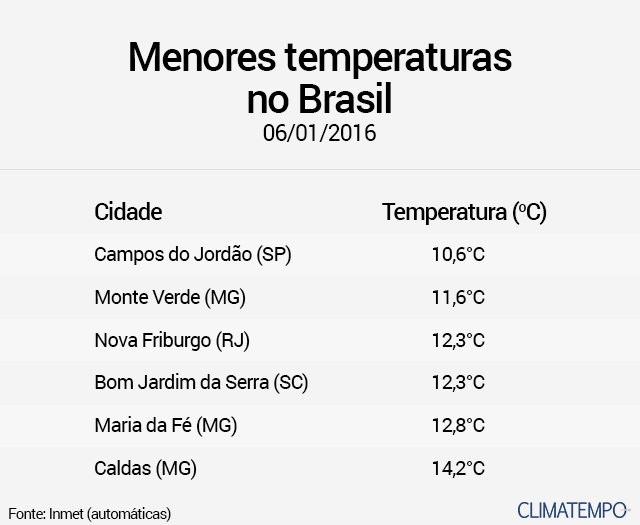Click the word Brasil in the heading
The image size is (640, 525).
345,99
